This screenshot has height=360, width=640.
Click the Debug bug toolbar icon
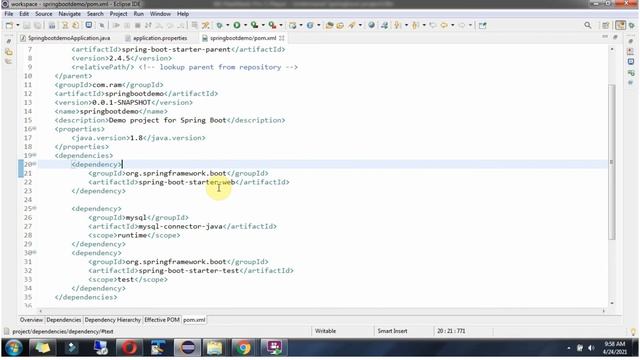(220, 25)
